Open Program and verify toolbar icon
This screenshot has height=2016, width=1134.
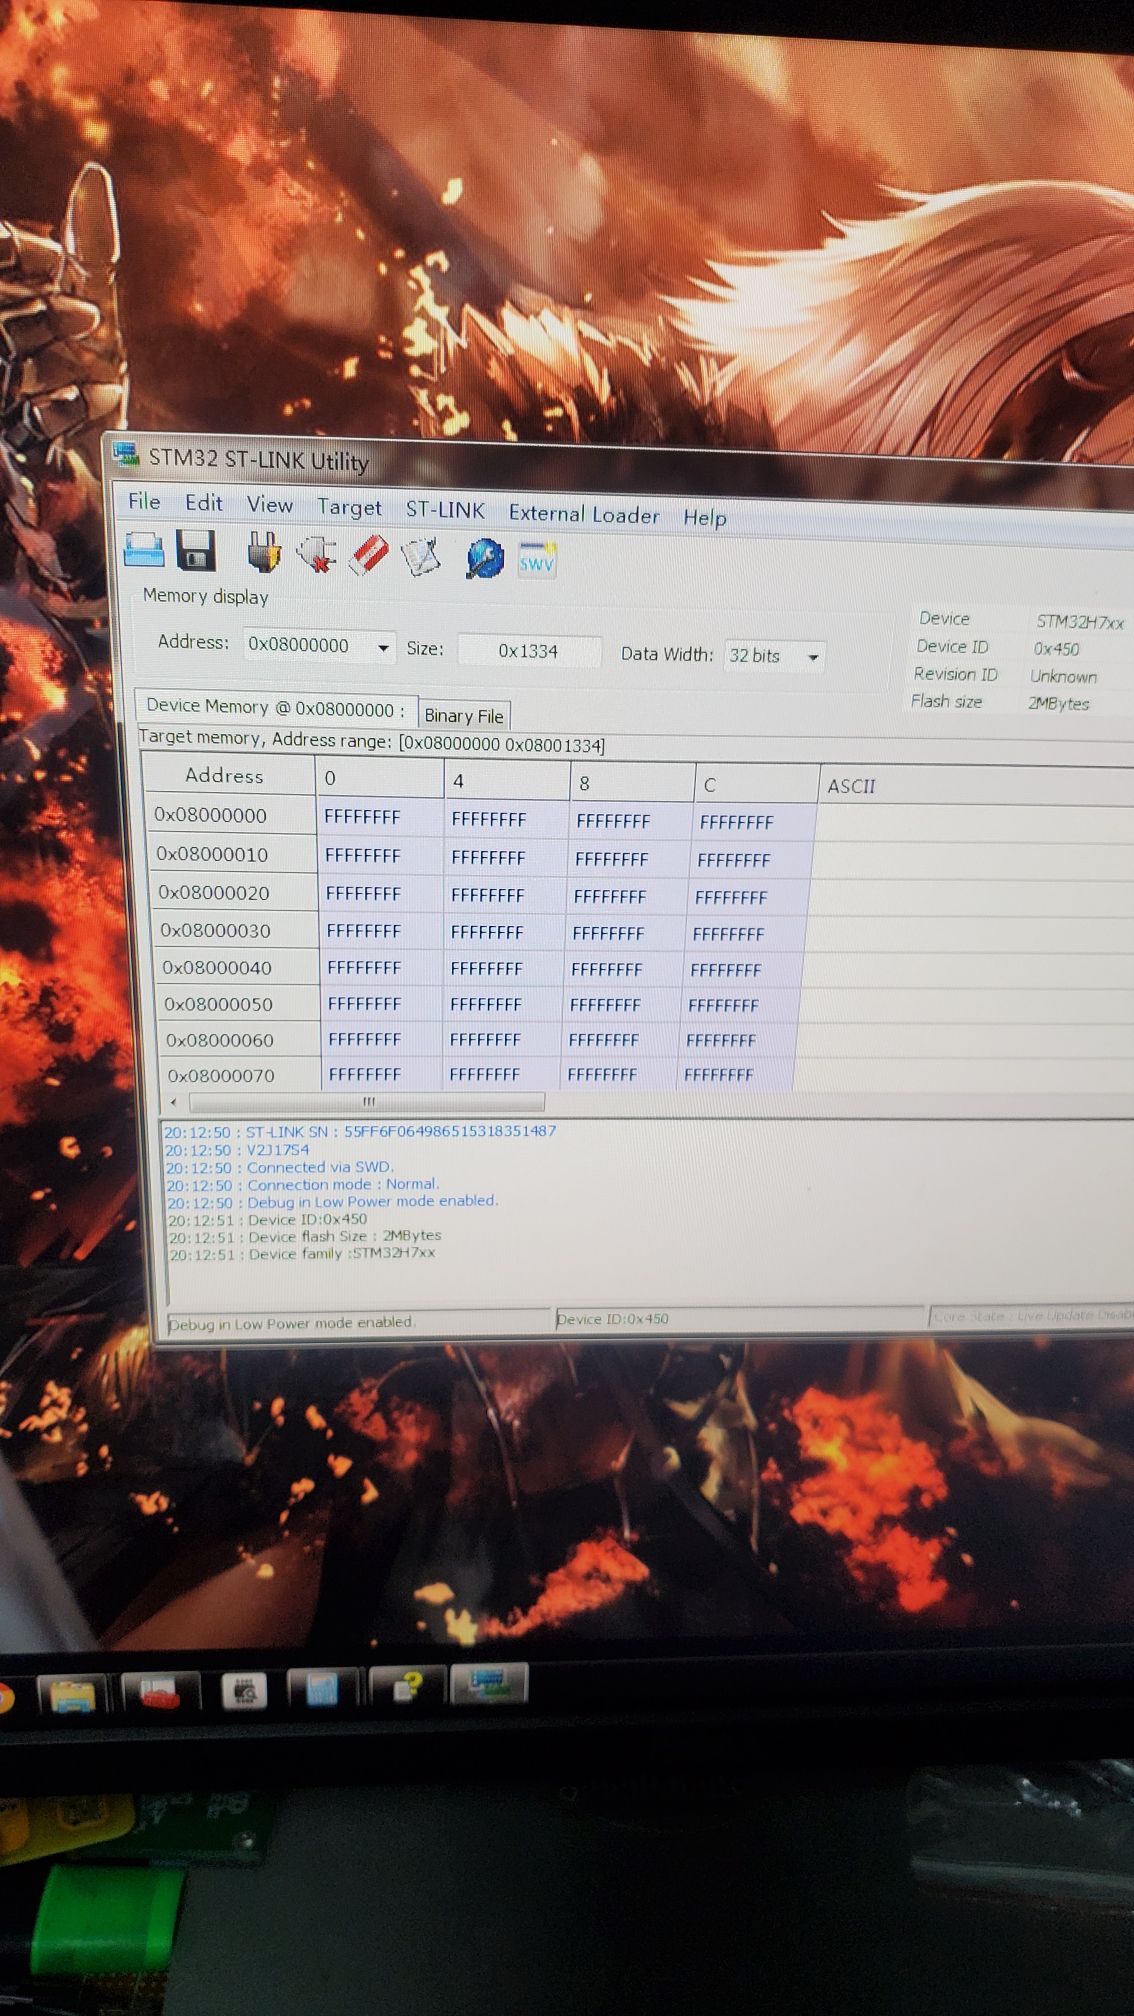[x=421, y=558]
